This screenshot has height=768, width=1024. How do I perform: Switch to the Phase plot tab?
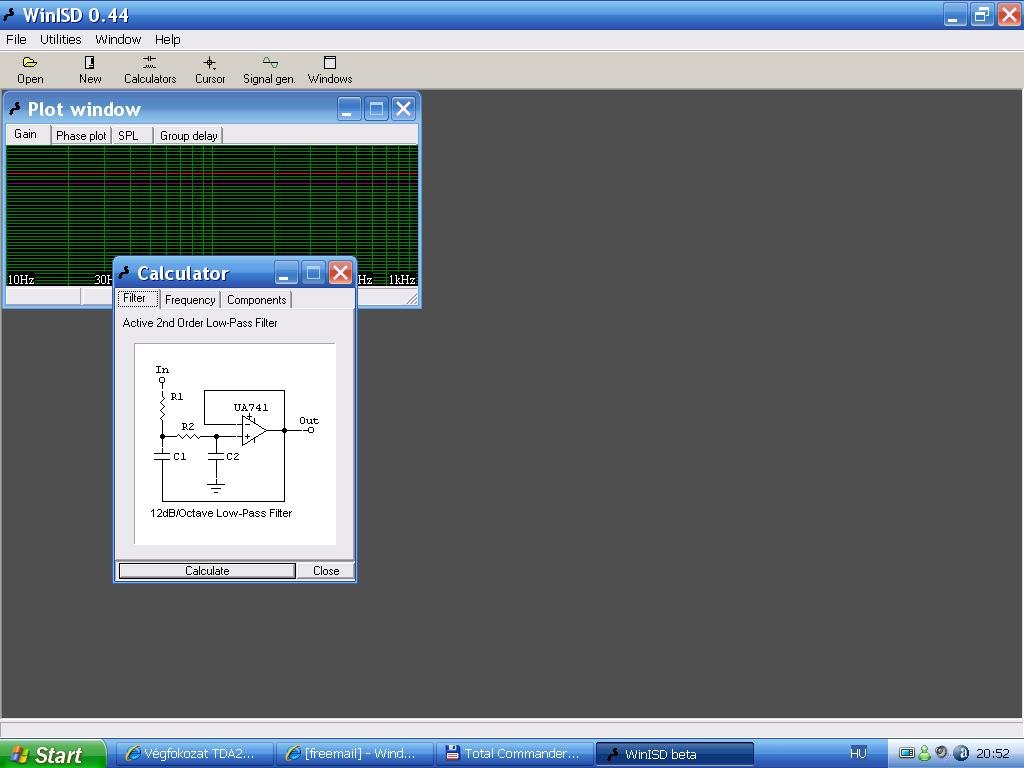tap(81, 136)
